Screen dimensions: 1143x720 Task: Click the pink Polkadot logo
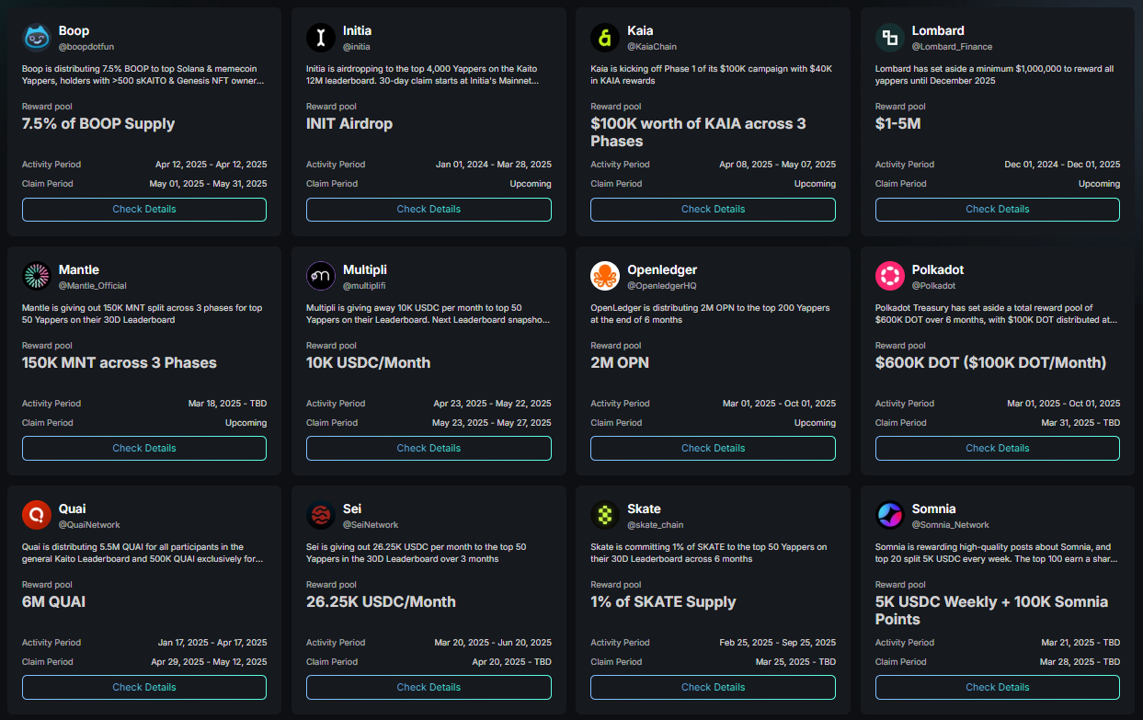890,276
